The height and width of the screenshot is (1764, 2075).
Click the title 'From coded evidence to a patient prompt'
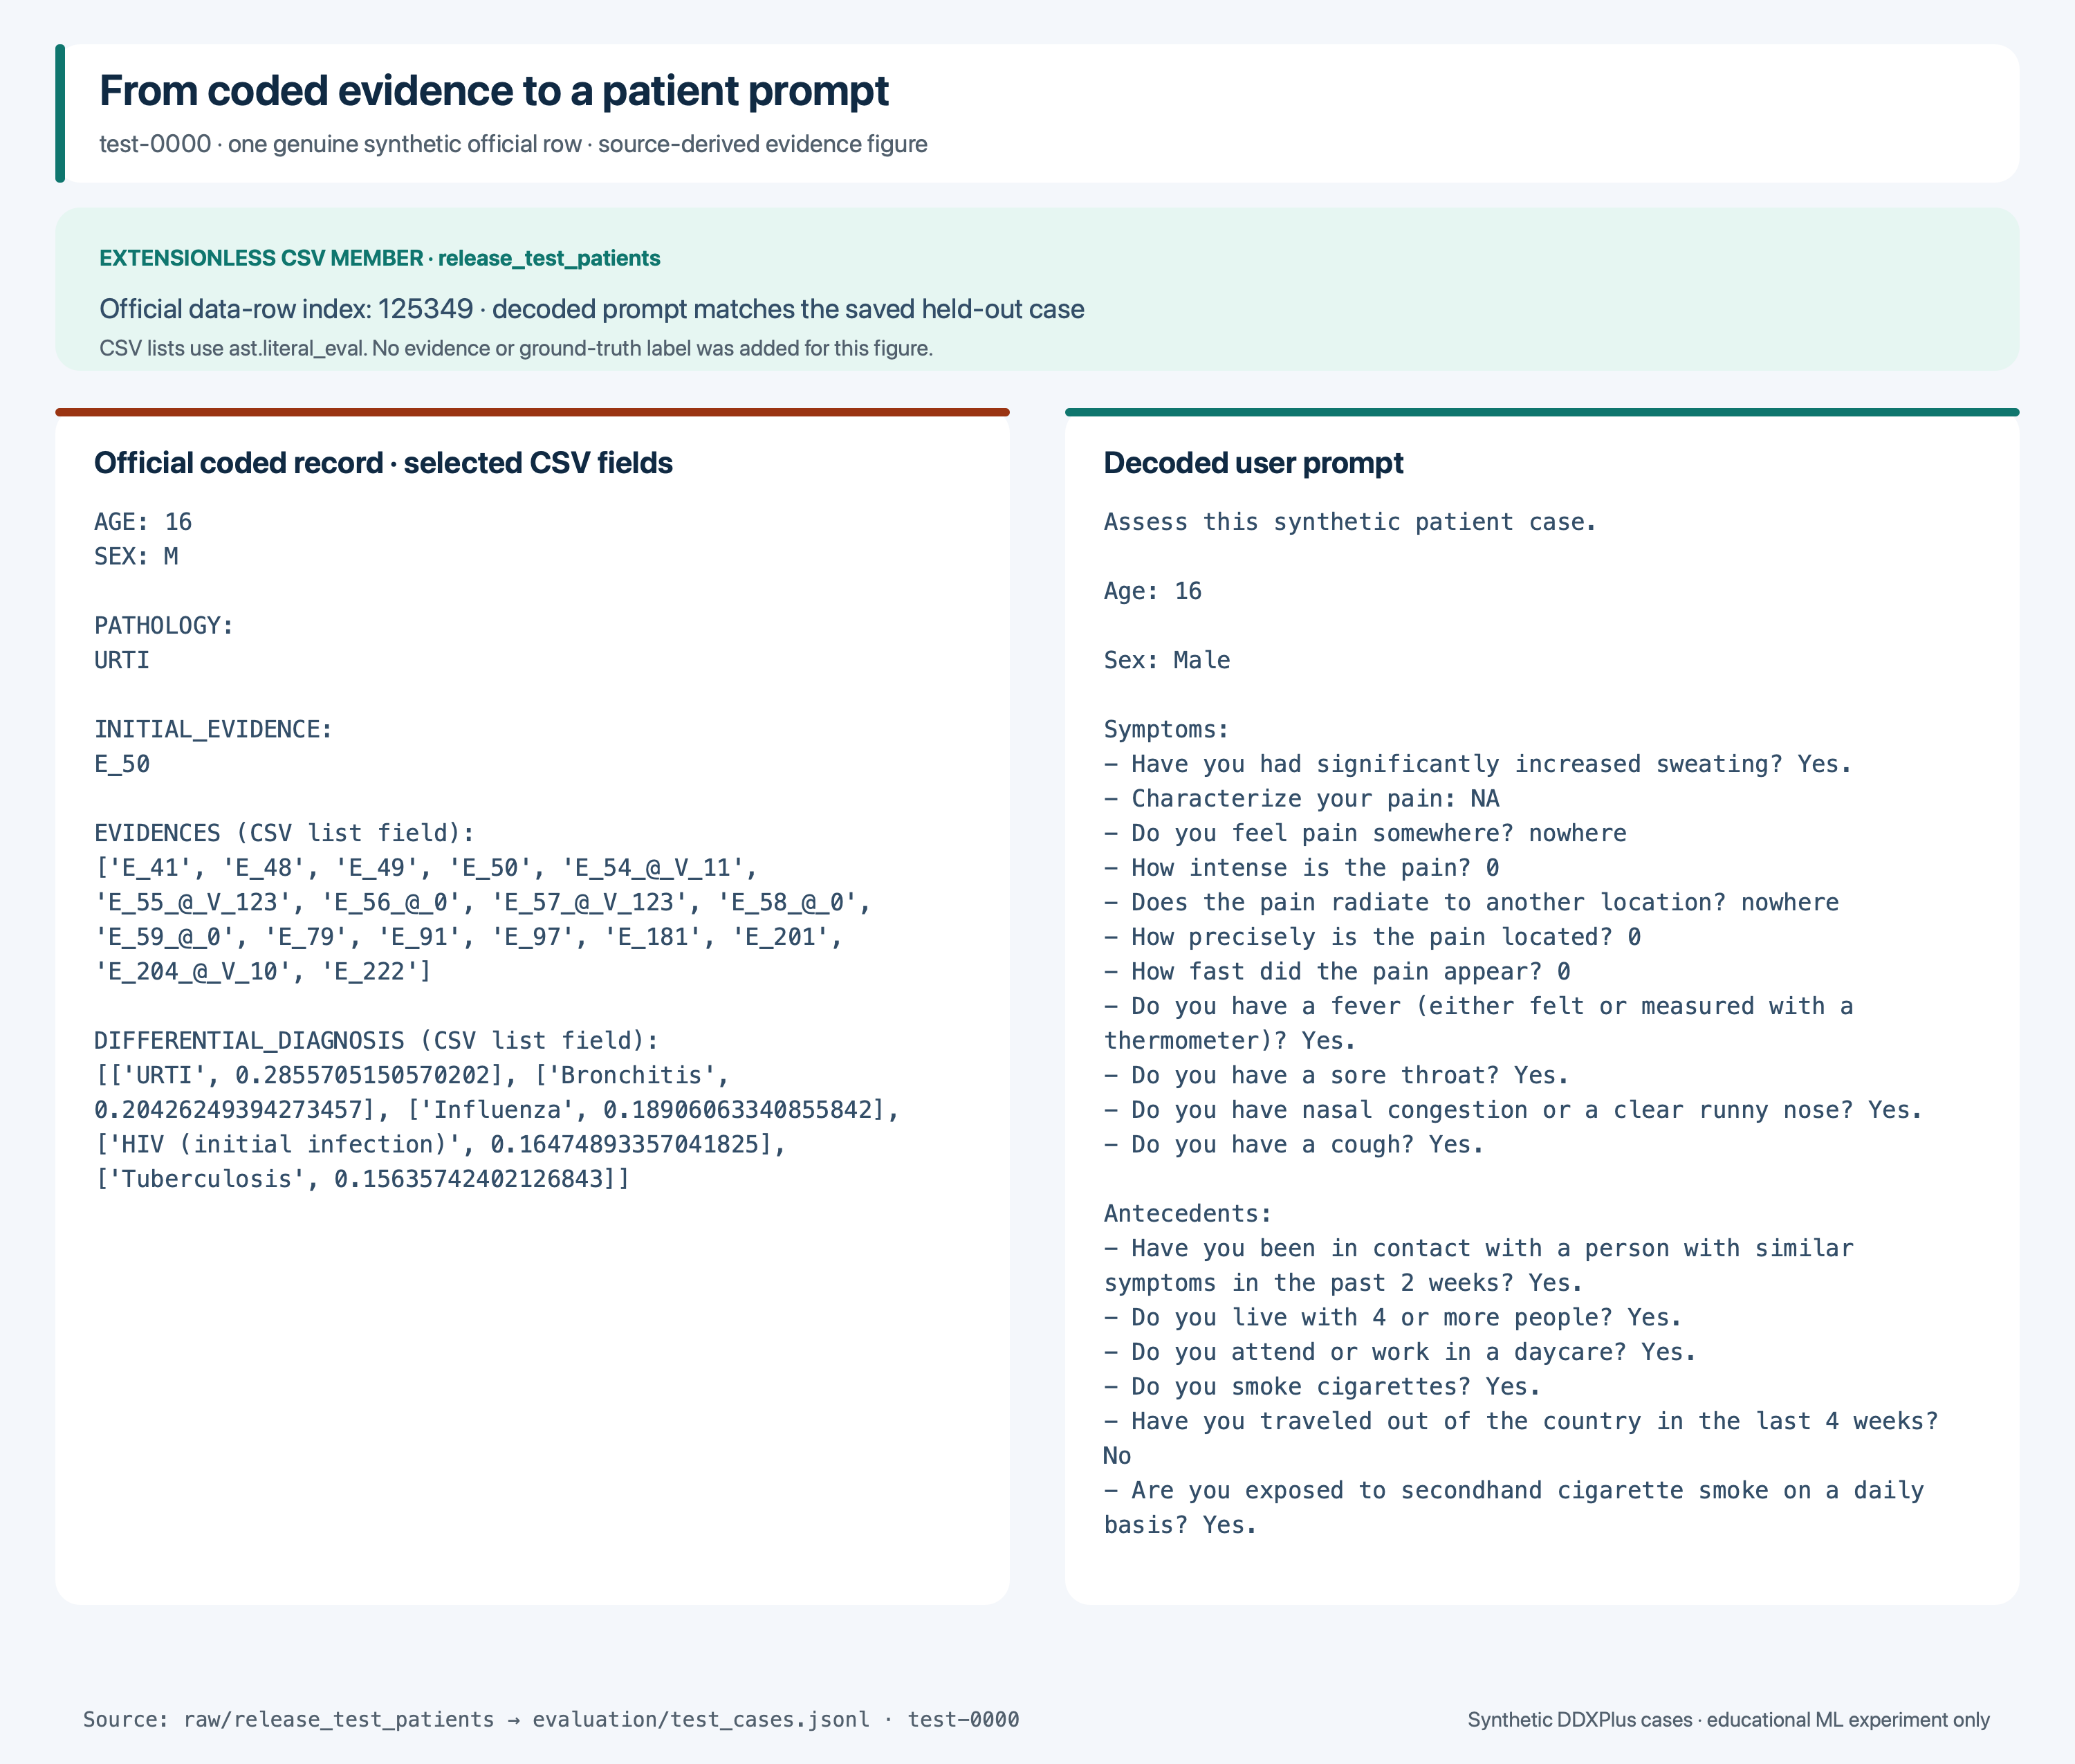click(x=493, y=91)
